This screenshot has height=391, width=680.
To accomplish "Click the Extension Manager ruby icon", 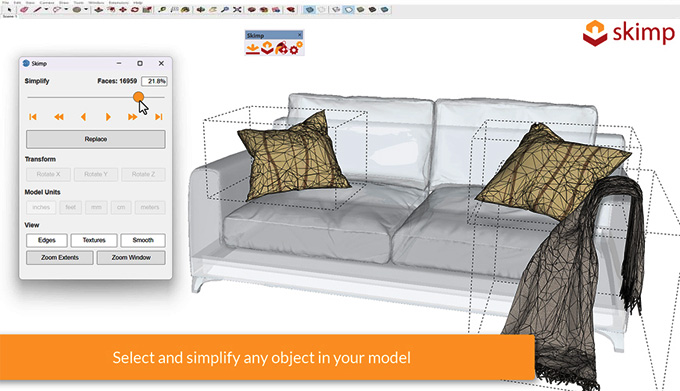I will [291, 10].
